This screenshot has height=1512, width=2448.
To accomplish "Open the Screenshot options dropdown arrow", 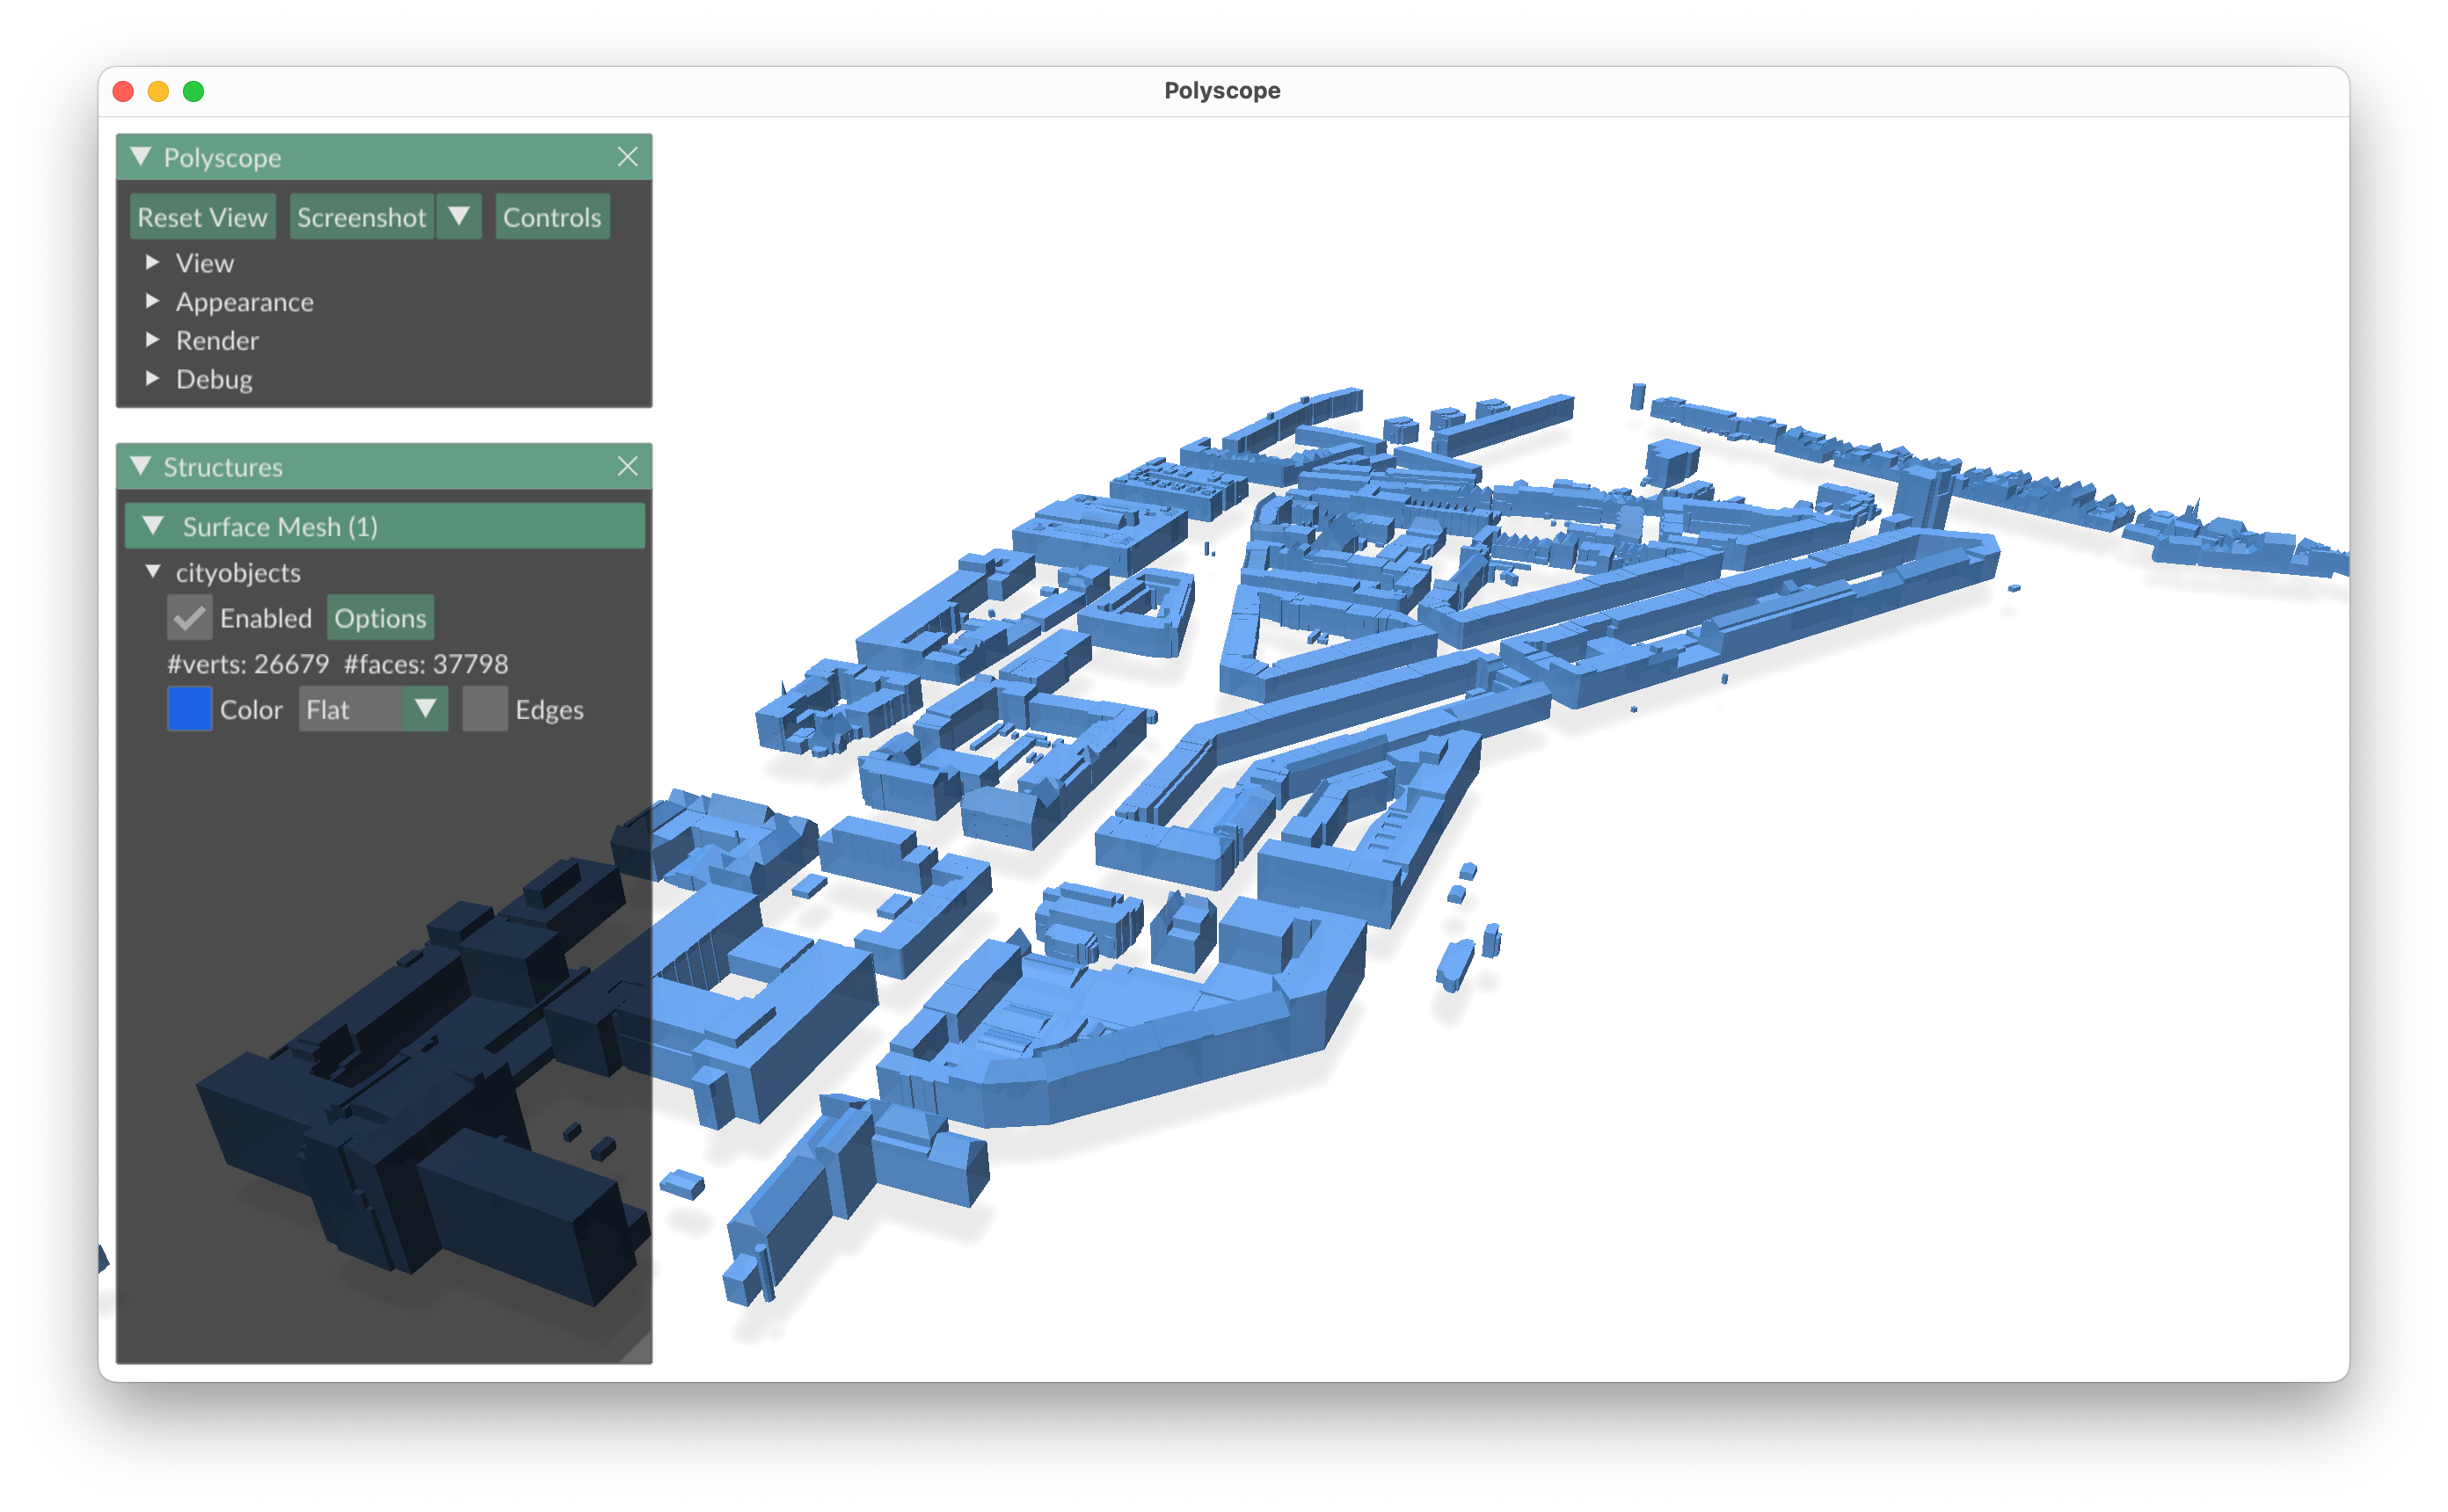I will pos(459,217).
